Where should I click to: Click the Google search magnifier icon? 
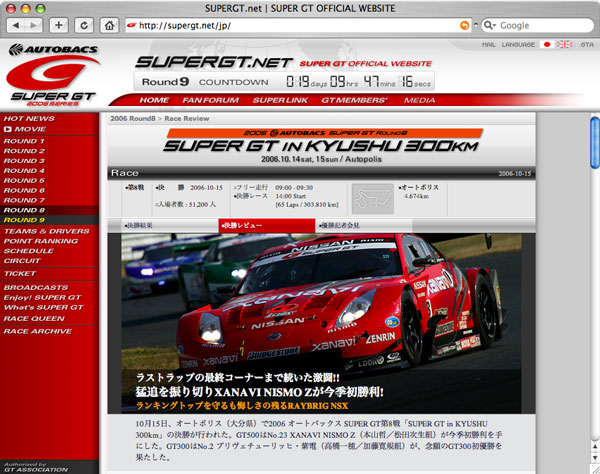coord(489,26)
